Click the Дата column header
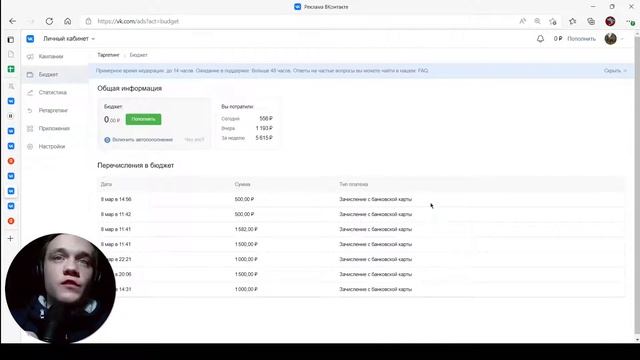 tap(106, 184)
